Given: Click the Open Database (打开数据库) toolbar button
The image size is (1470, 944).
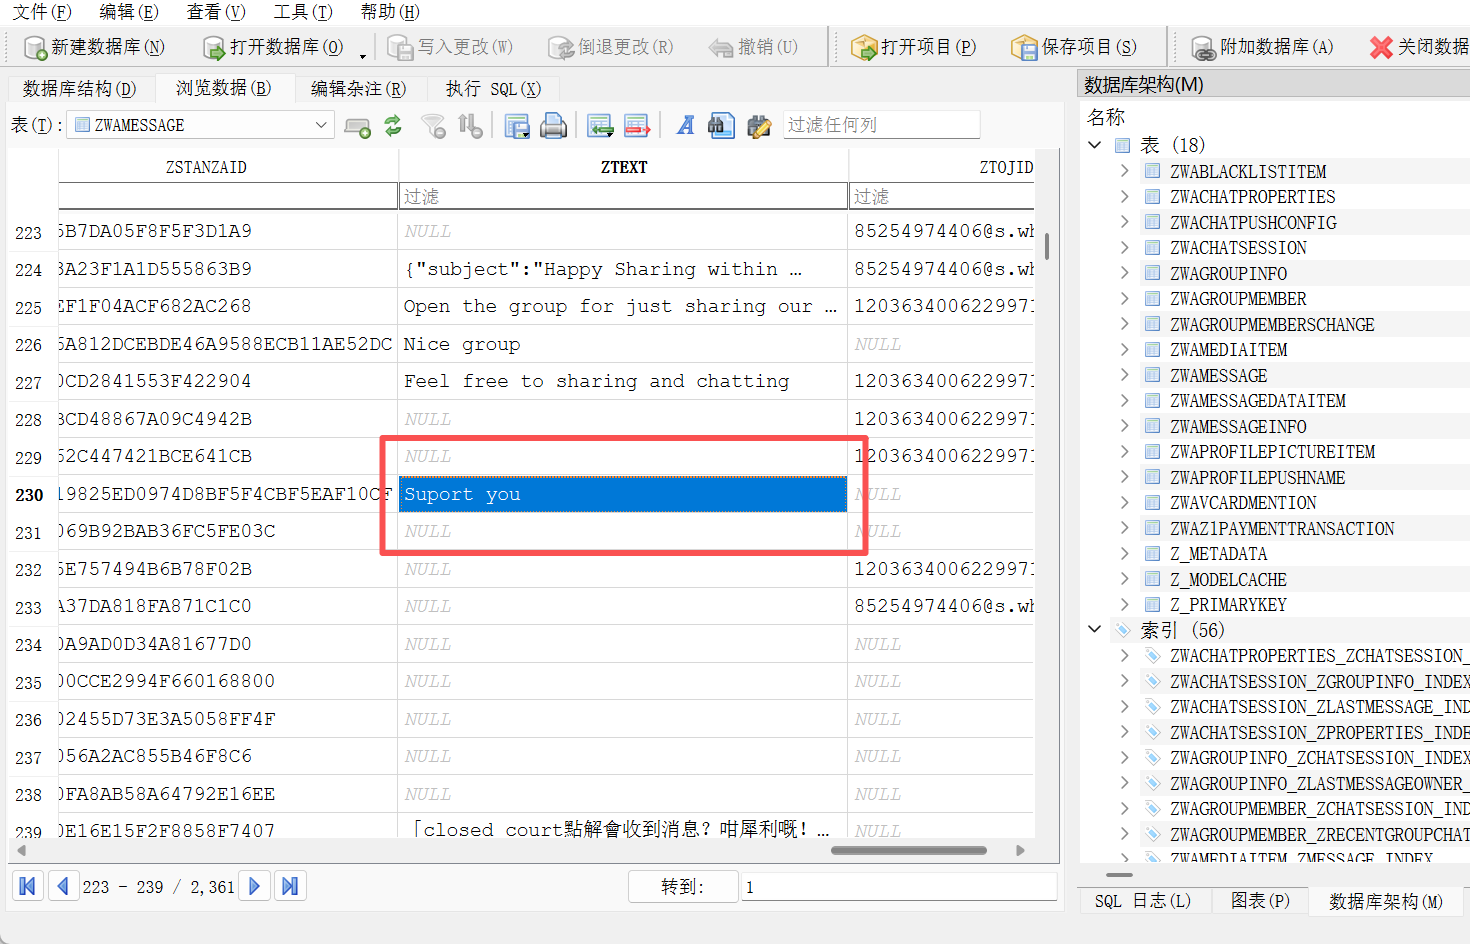Looking at the screenshot, I should [x=273, y=47].
